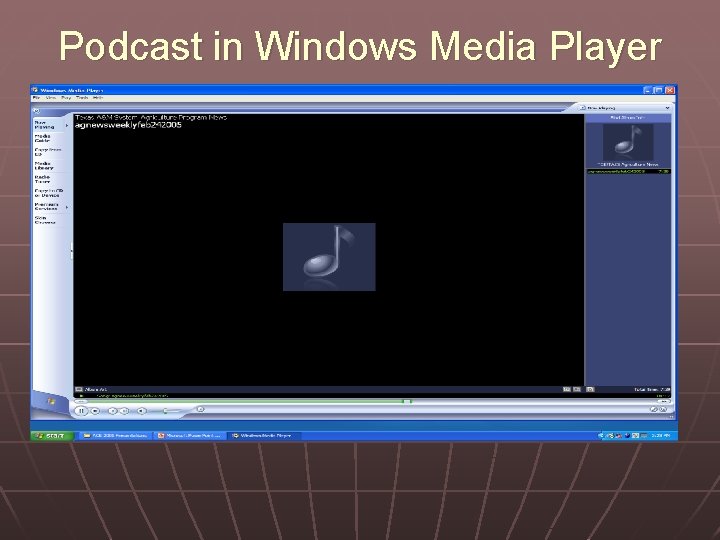Click the playlist options icon beside Total Time

pos(591,389)
